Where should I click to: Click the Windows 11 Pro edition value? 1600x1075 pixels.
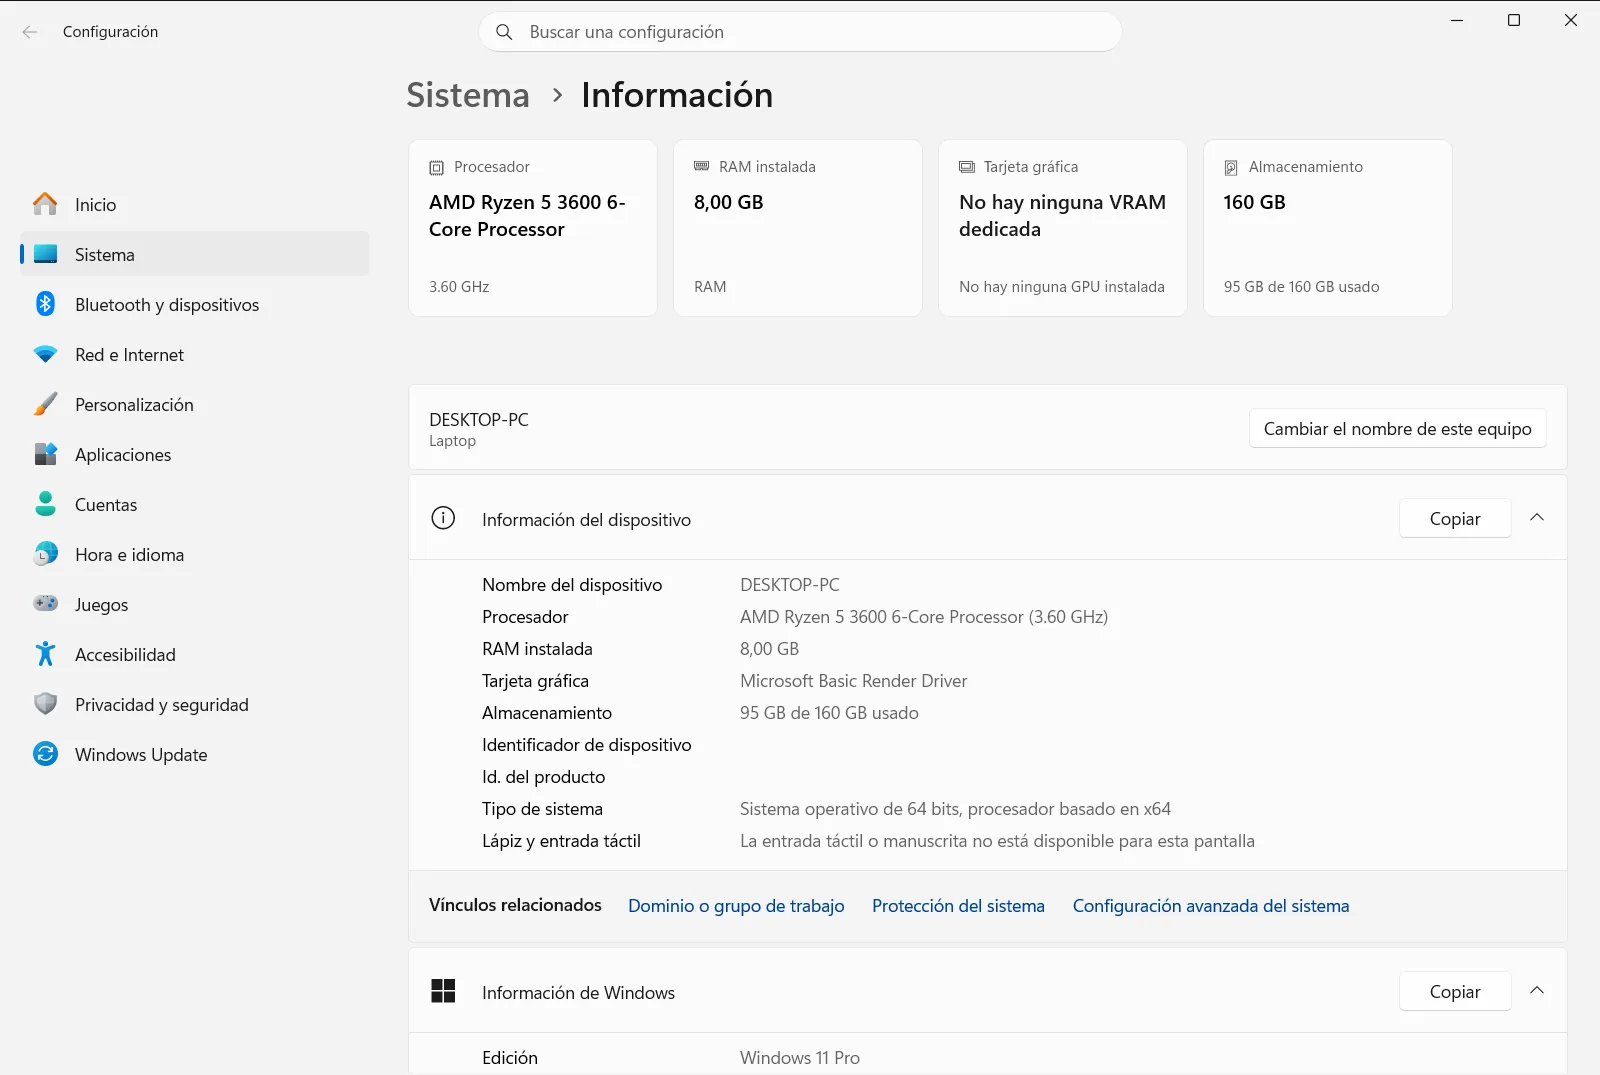(800, 1058)
